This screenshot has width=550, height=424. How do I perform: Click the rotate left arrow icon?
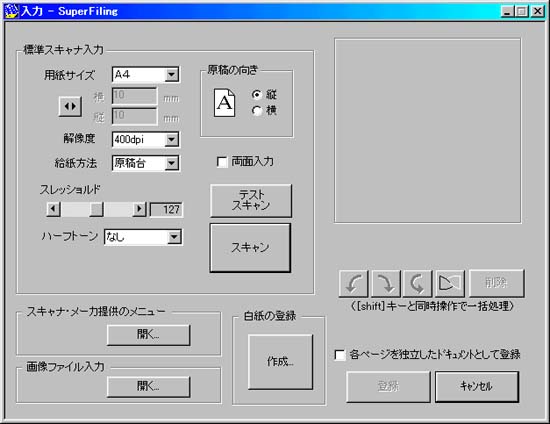pos(354,283)
